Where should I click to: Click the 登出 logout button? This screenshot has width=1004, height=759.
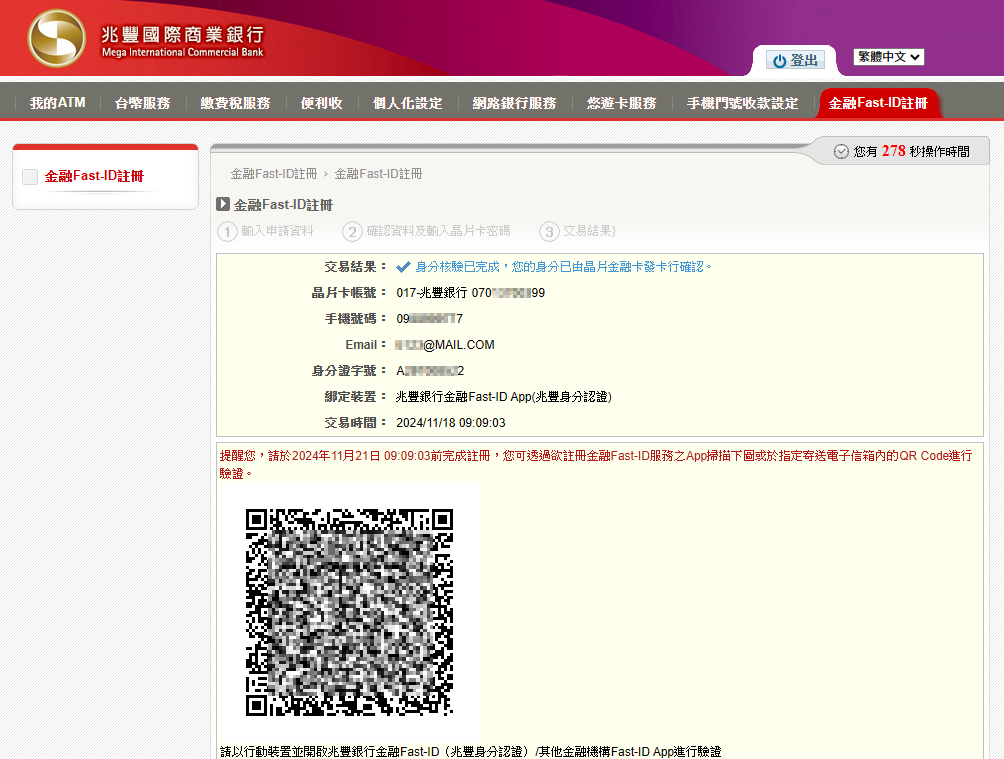796,61
